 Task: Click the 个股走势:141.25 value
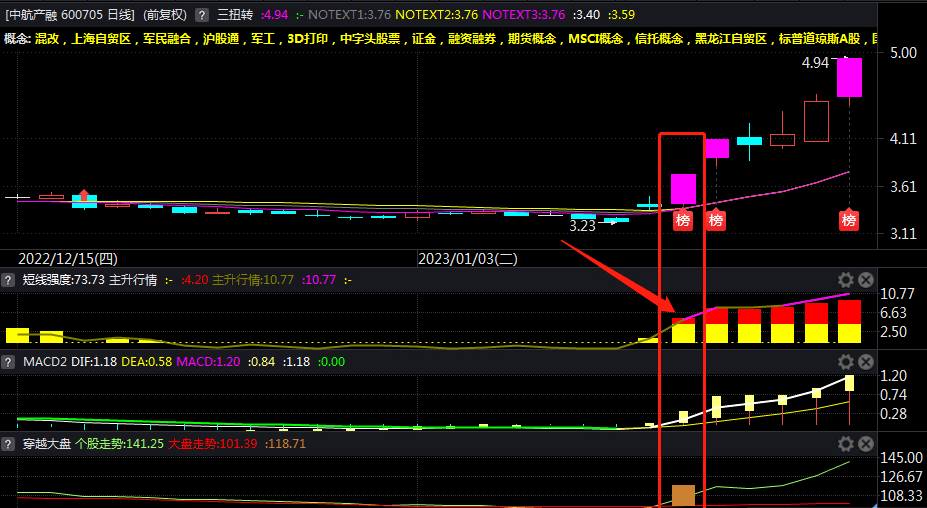click(x=119, y=443)
